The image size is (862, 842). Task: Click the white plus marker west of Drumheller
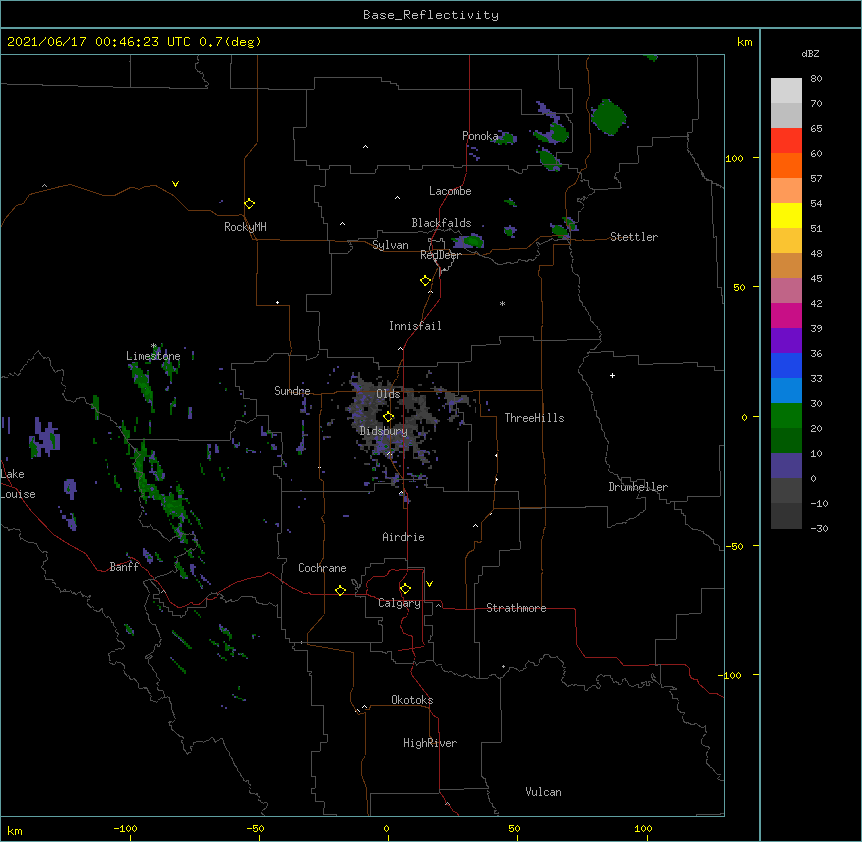[x=612, y=375]
